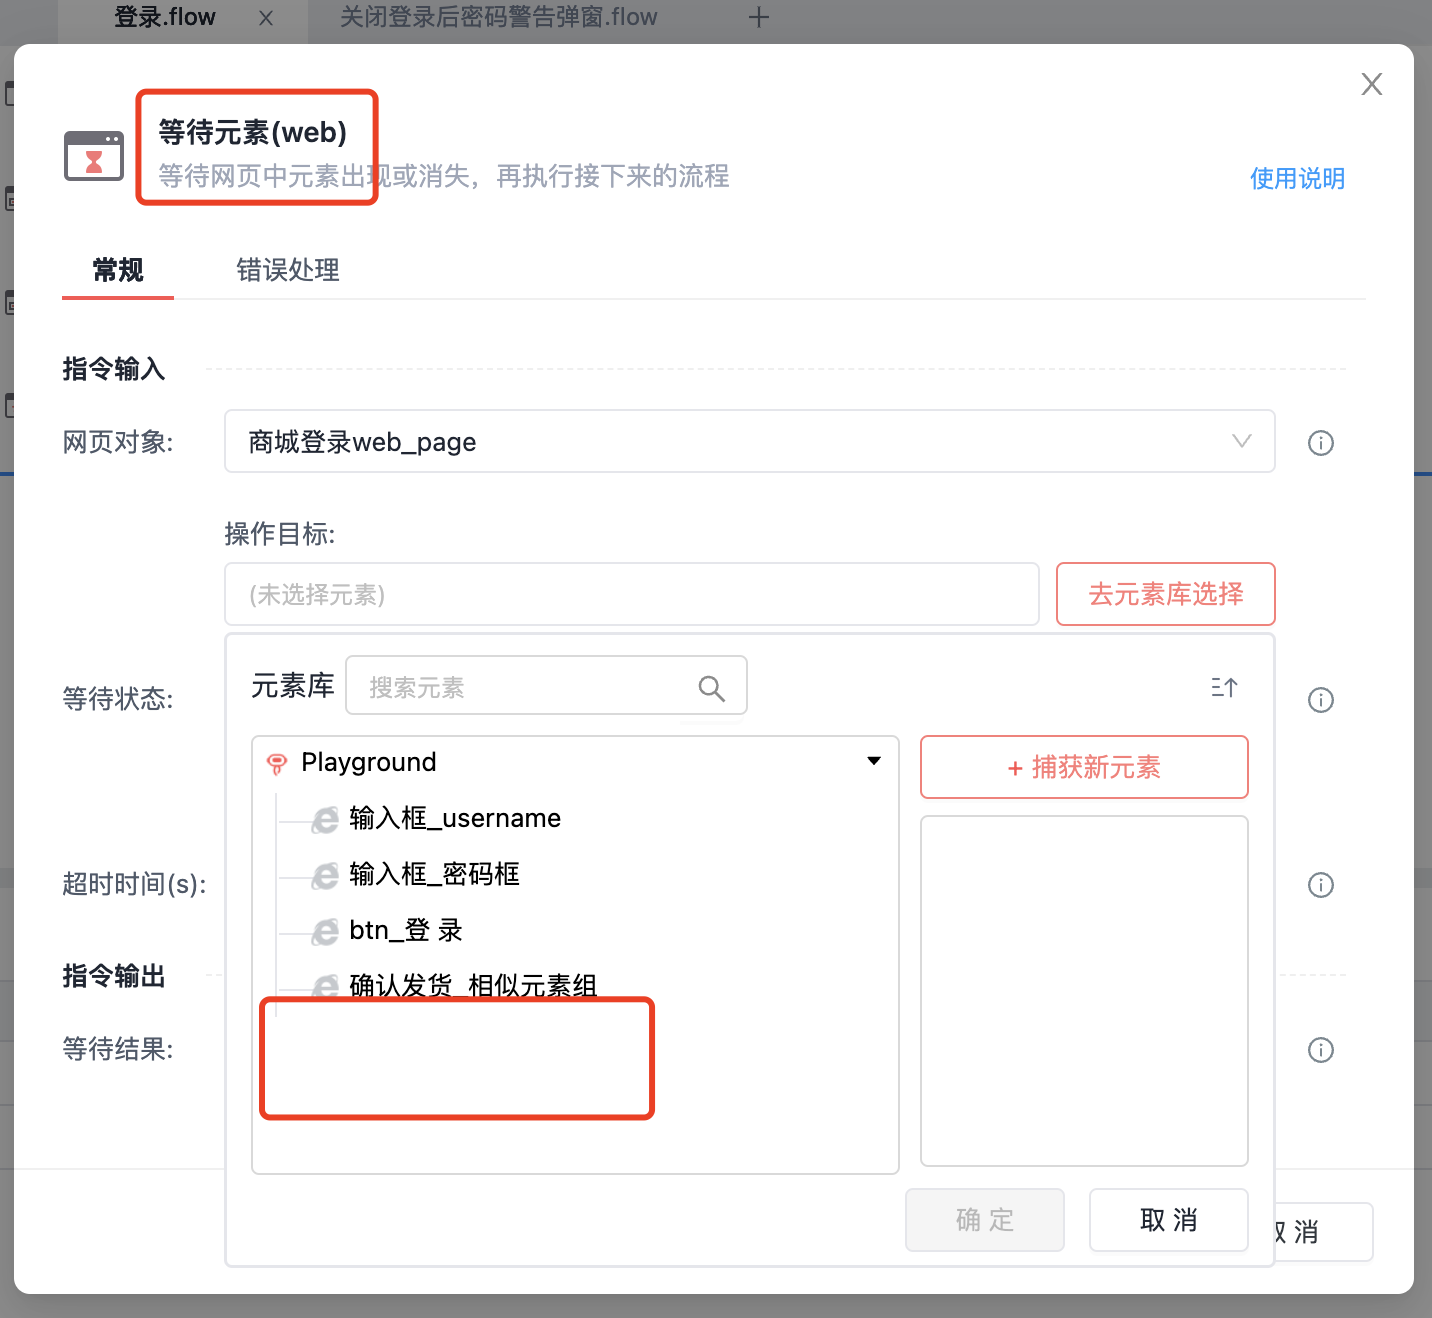Focus the 搜索元素 search field
This screenshot has height=1318, width=1432.
(x=525, y=687)
